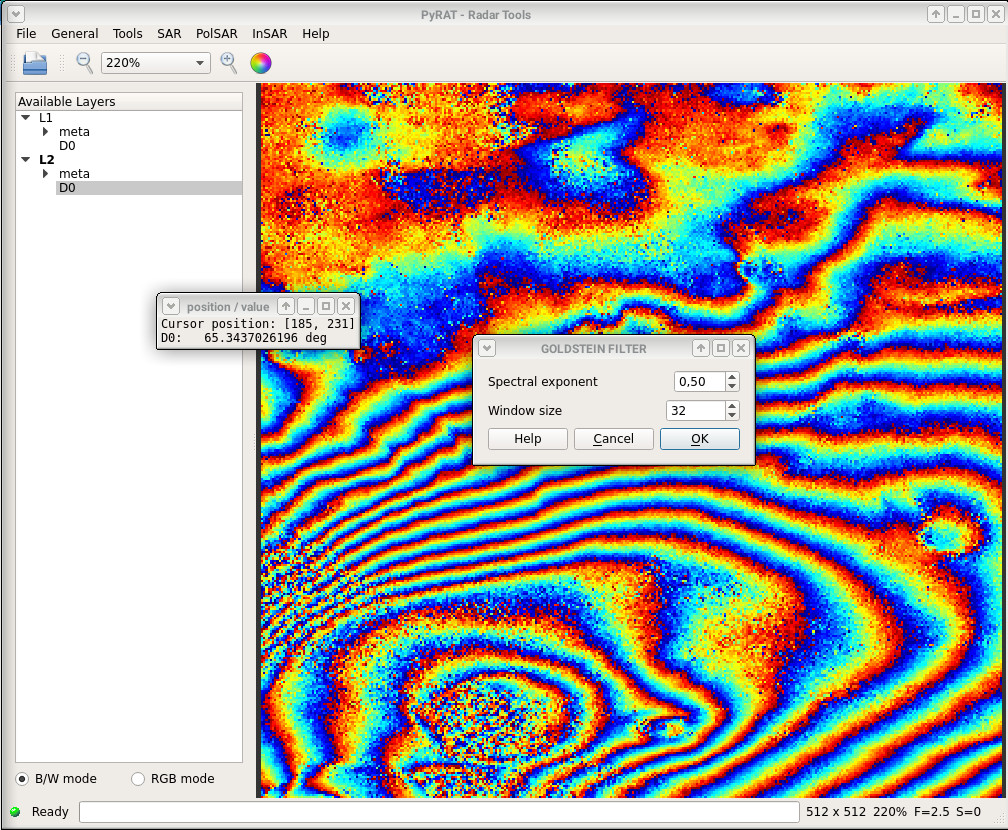The width and height of the screenshot is (1008, 830).
Task: Select RGB mode radio button
Action: pos(138,779)
